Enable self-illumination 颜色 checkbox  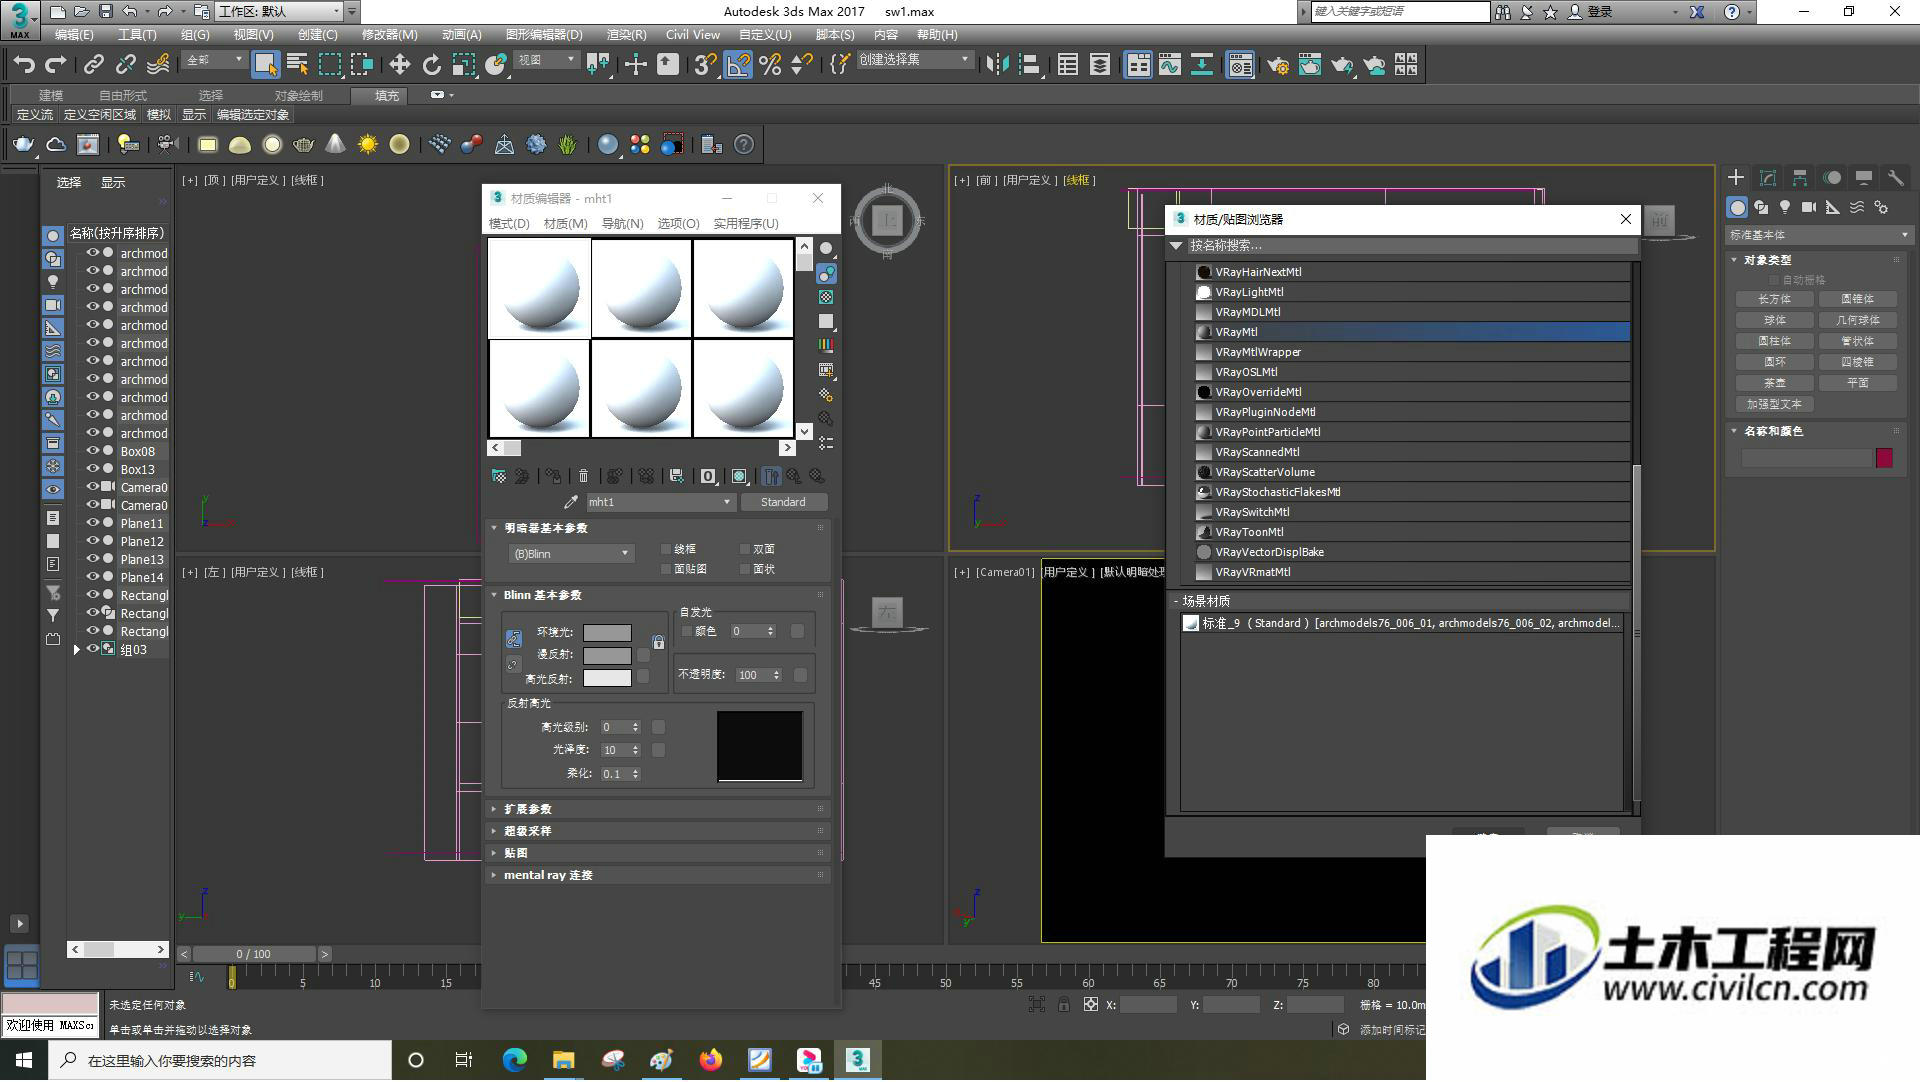coord(687,631)
